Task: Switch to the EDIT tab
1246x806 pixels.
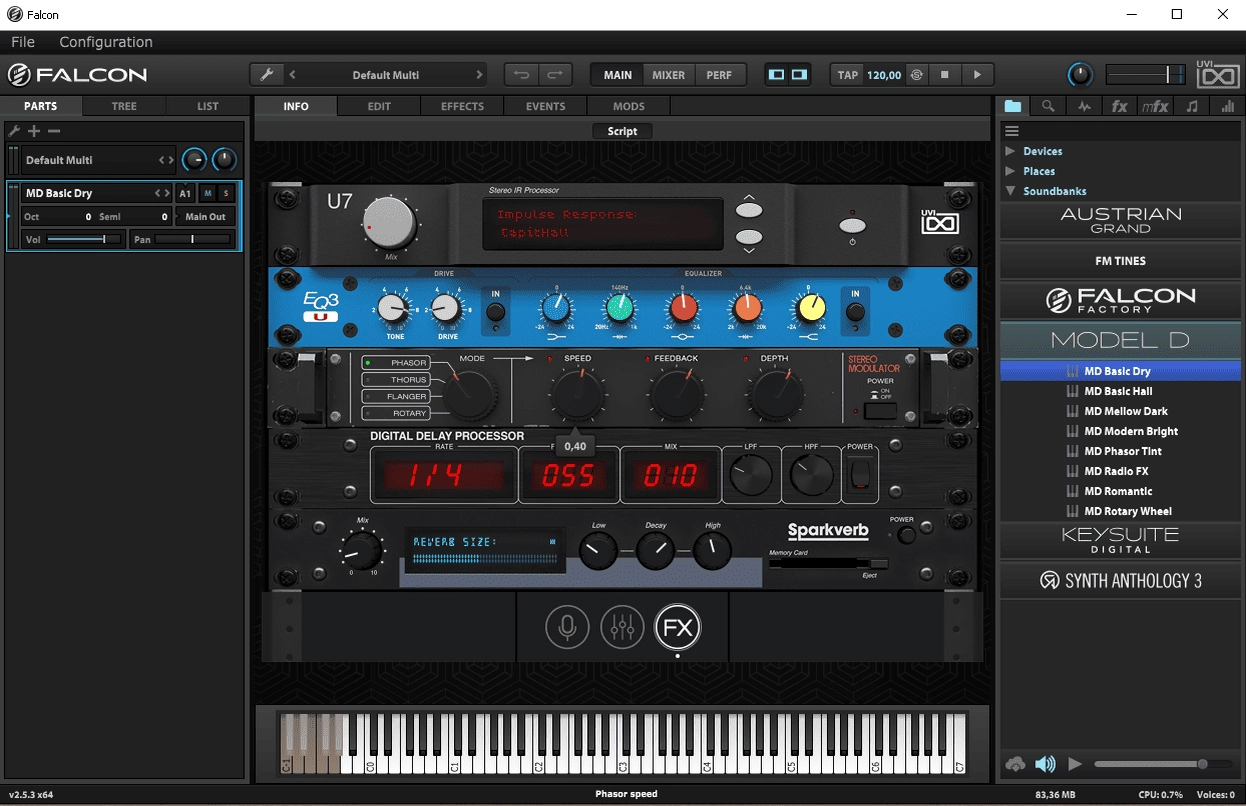Action: point(379,106)
